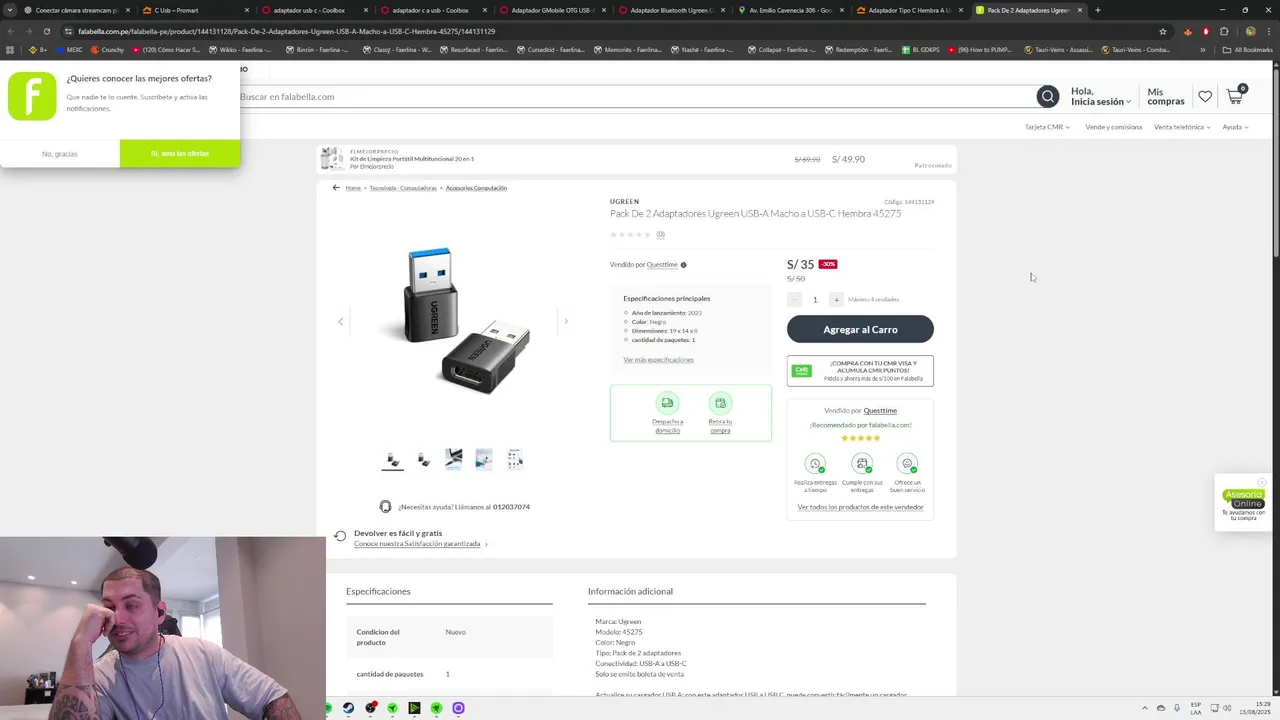The image size is (1280, 720).
Task: Close the Asesoría Online chat widget
Action: (x=1261, y=483)
